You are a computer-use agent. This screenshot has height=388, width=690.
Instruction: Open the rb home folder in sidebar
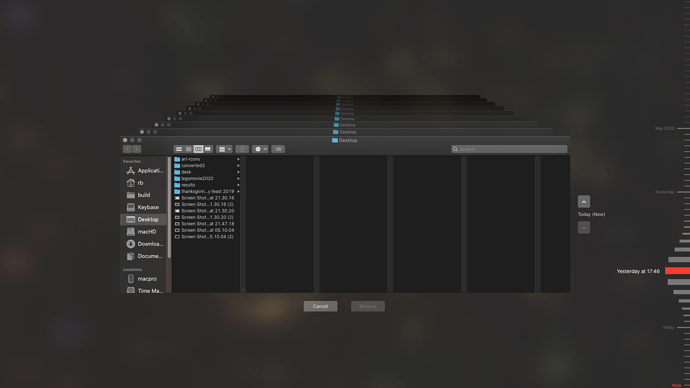click(143, 183)
